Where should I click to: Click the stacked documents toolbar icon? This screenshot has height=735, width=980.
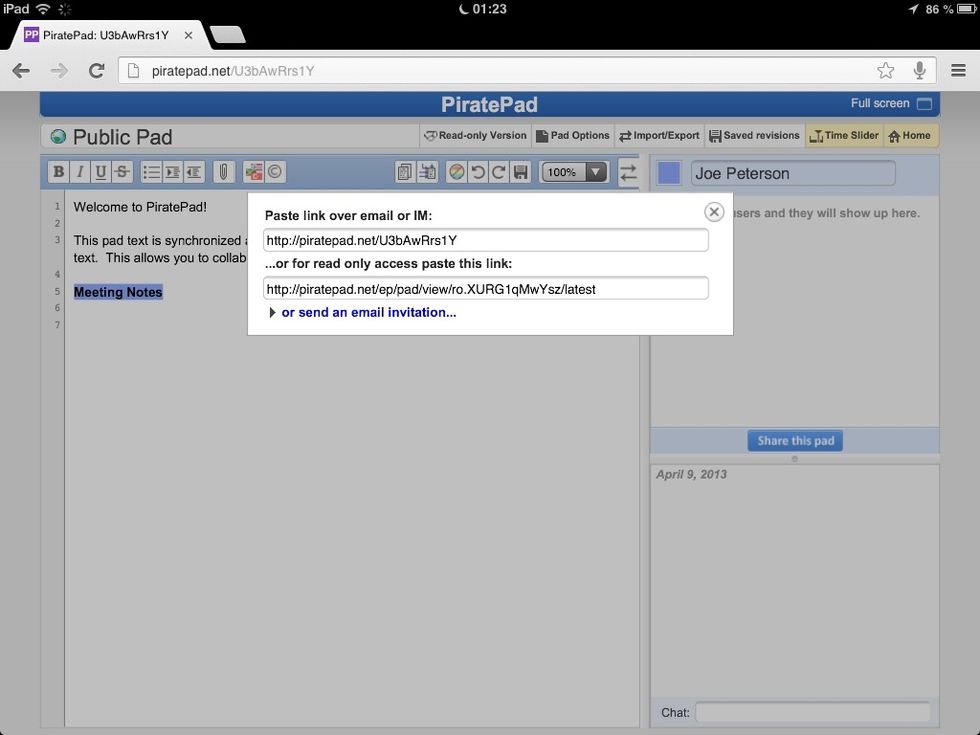(405, 172)
